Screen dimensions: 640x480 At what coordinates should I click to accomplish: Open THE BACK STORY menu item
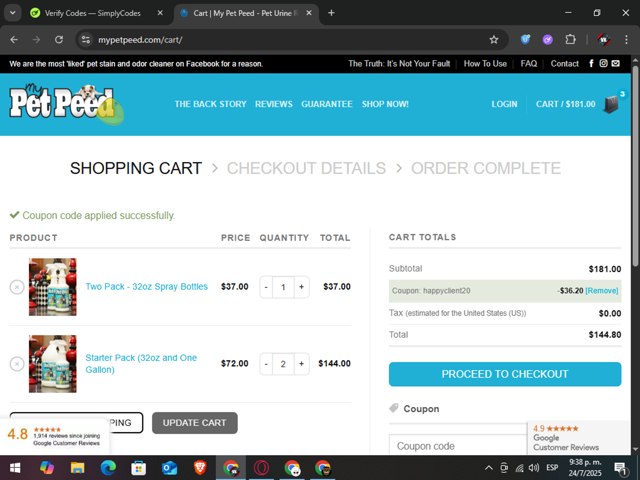click(x=210, y=104)
